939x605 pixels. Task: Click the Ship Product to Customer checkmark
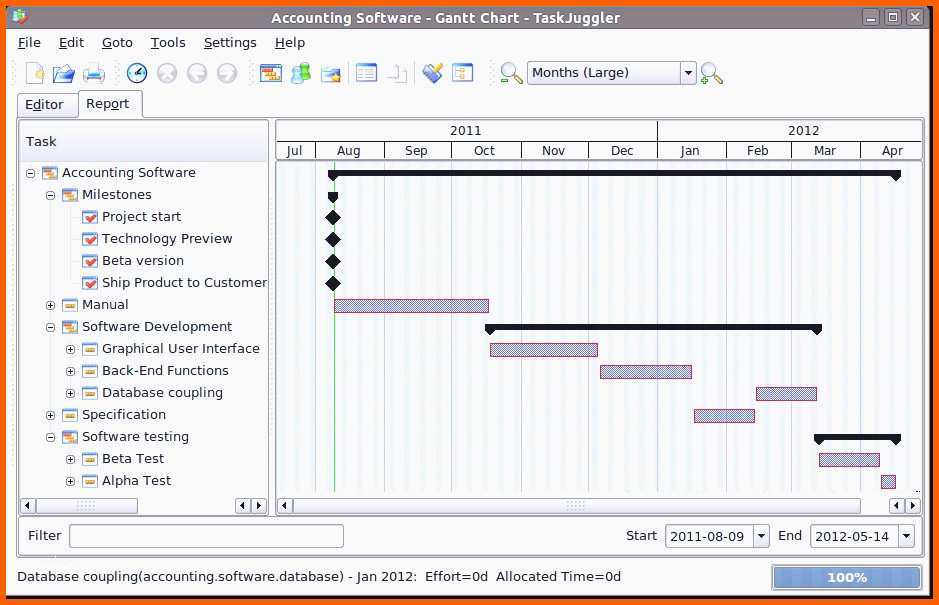point(90,283)
